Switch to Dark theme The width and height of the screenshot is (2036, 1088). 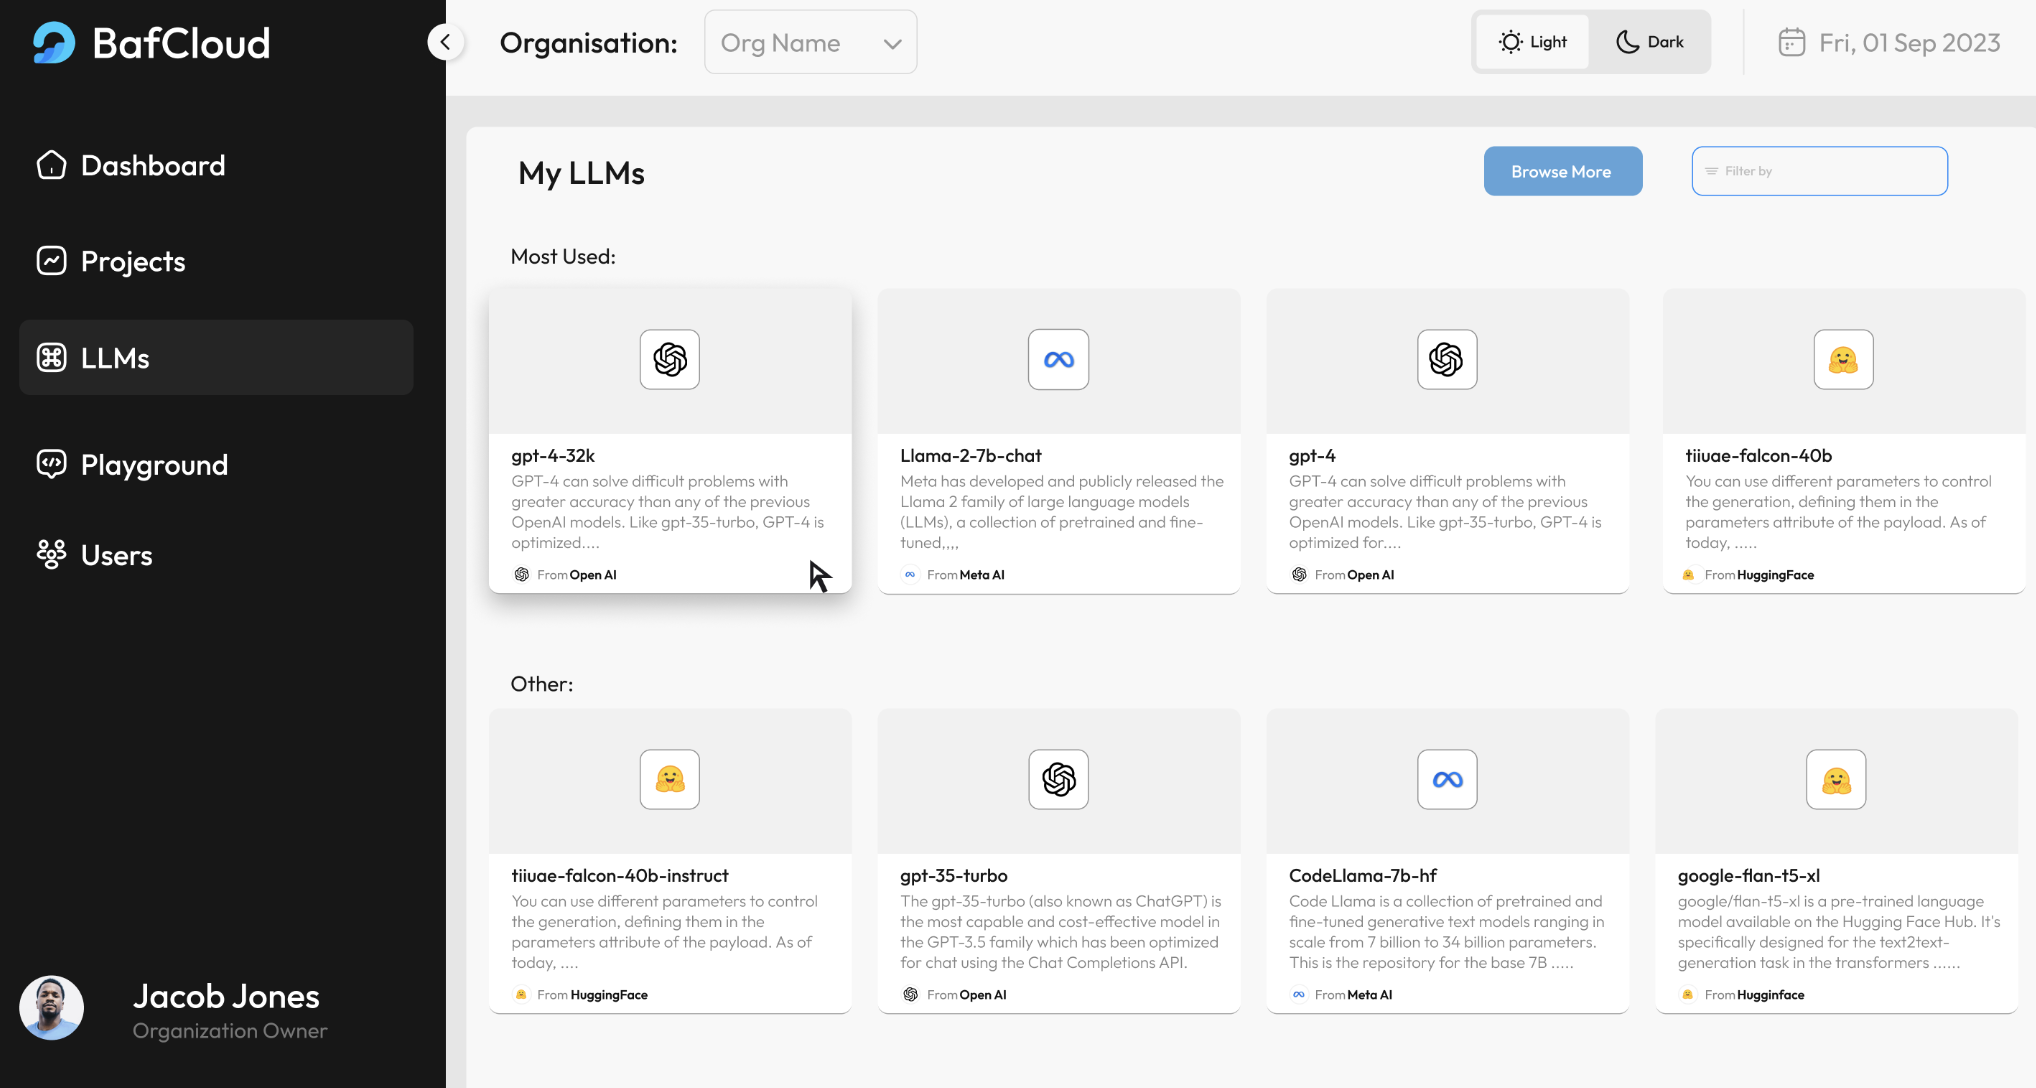pyautogui.click(x=1650, y=42)
